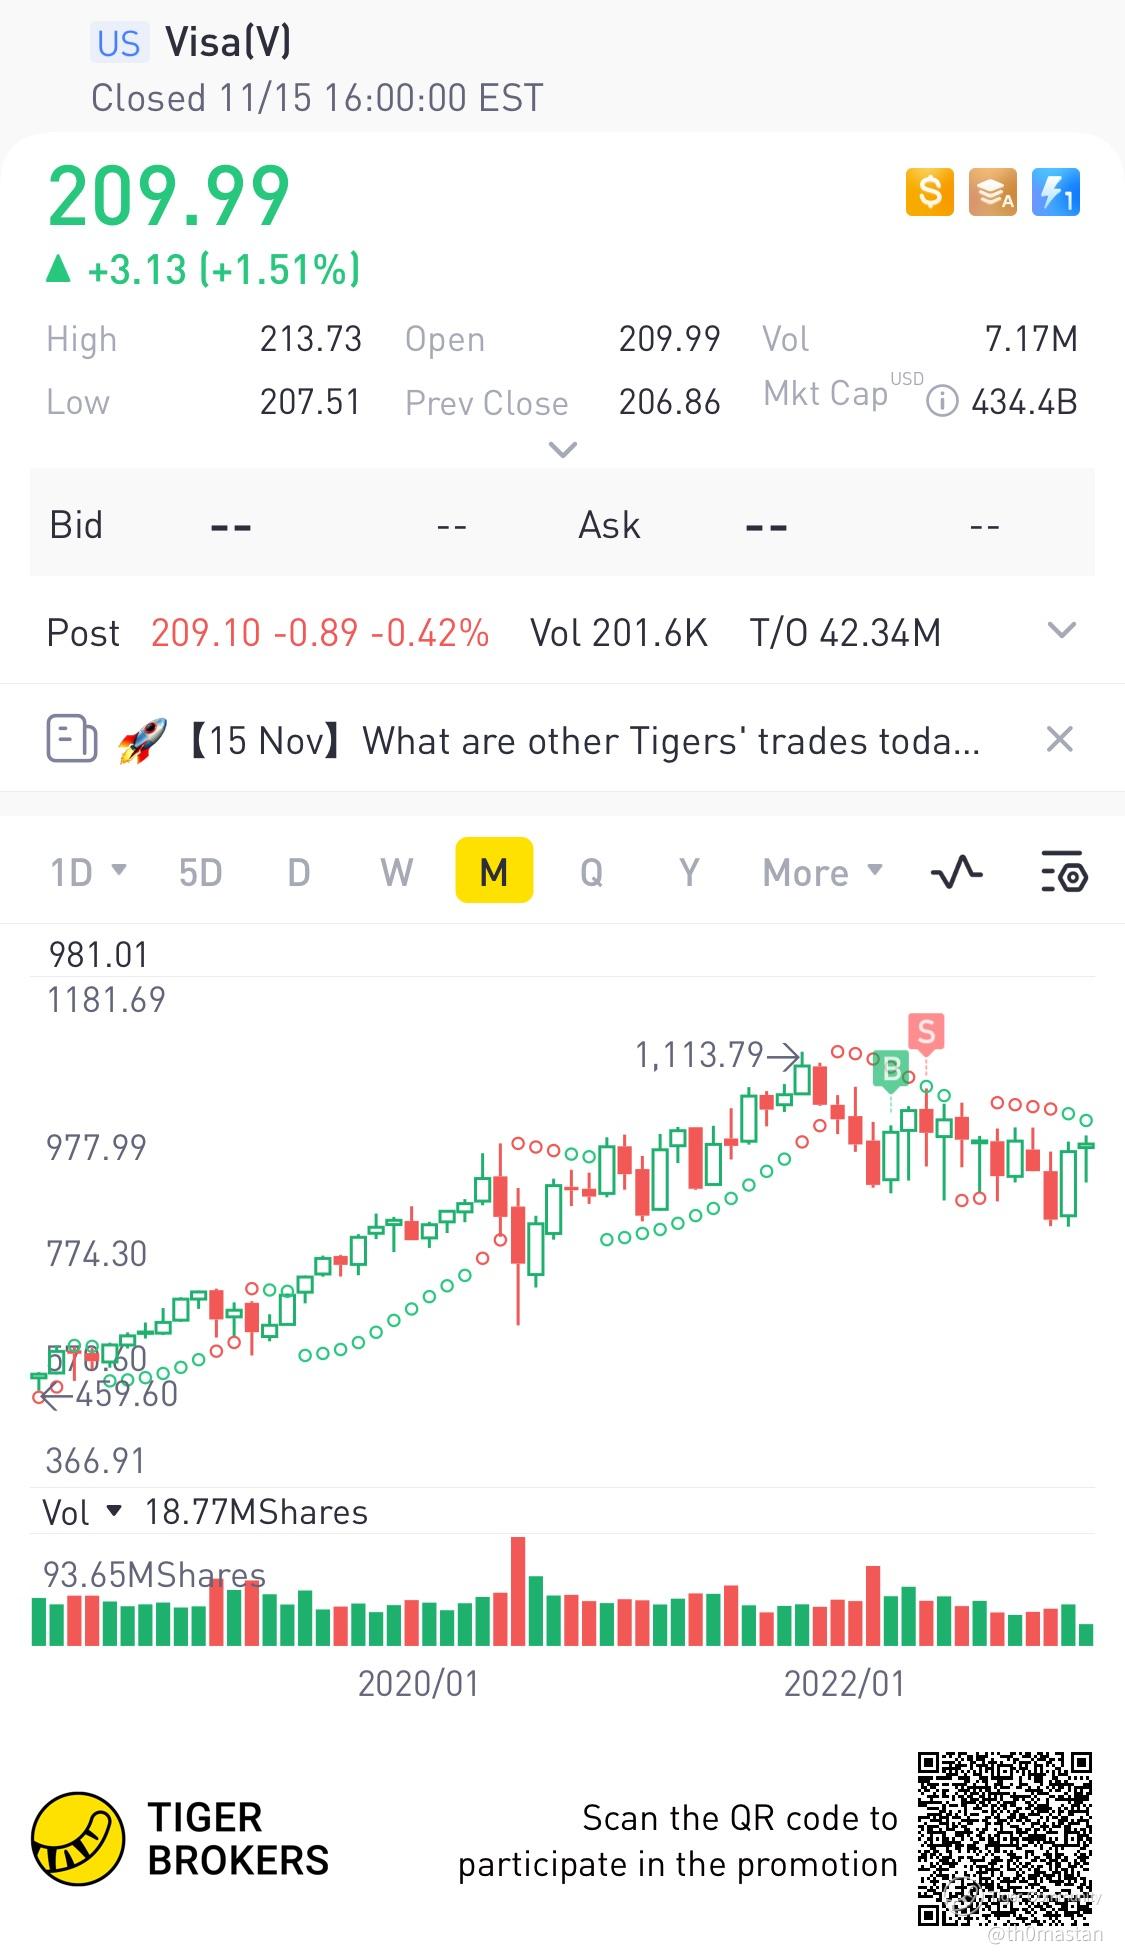The image size is (1125, 1959).
Task: Tap the red S sell marker on chart
Action: pos(926,1032)
